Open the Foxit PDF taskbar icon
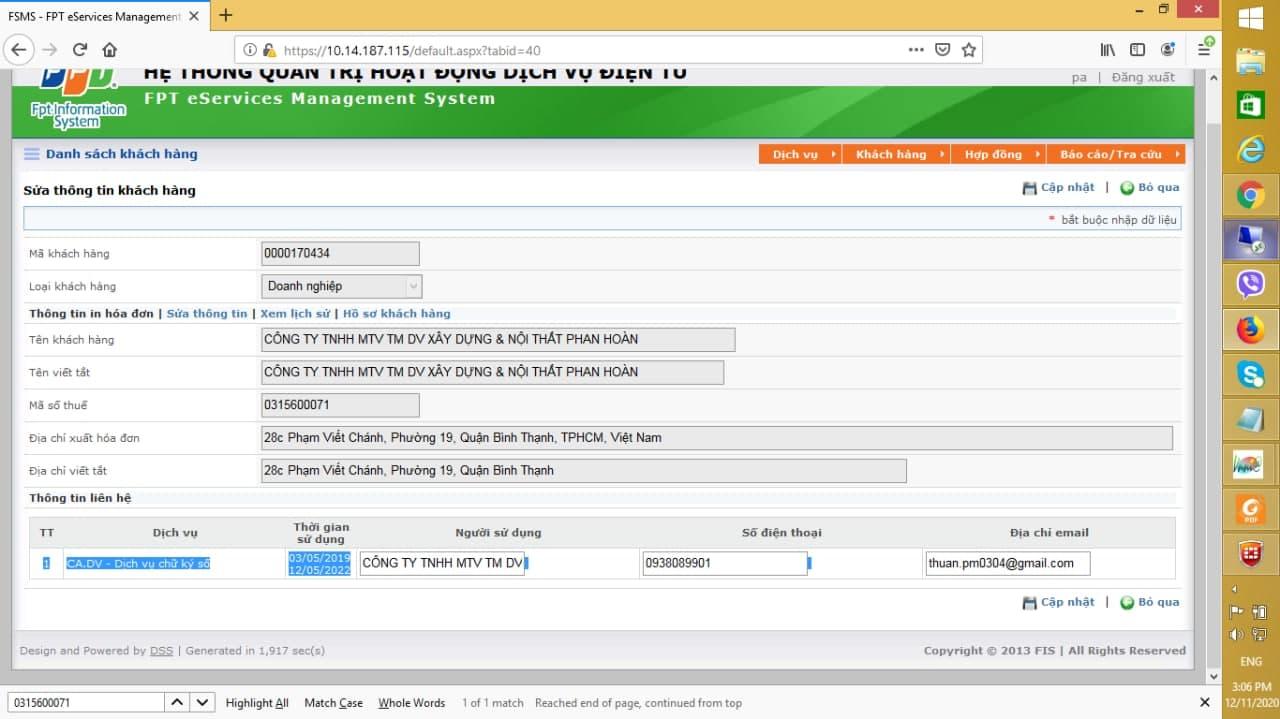The width and height of the screenshot is (1280, 719). point(1251,508)
